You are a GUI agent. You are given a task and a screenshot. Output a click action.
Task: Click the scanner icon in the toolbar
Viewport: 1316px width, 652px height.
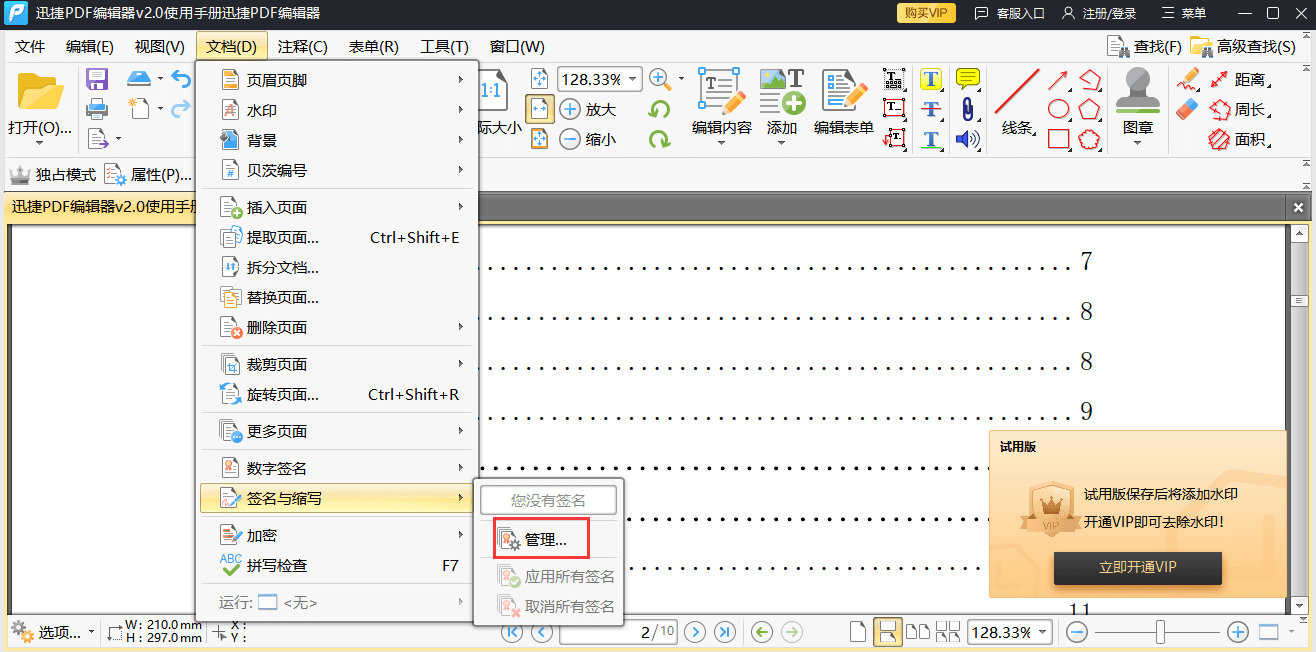(x=139, y=79)
